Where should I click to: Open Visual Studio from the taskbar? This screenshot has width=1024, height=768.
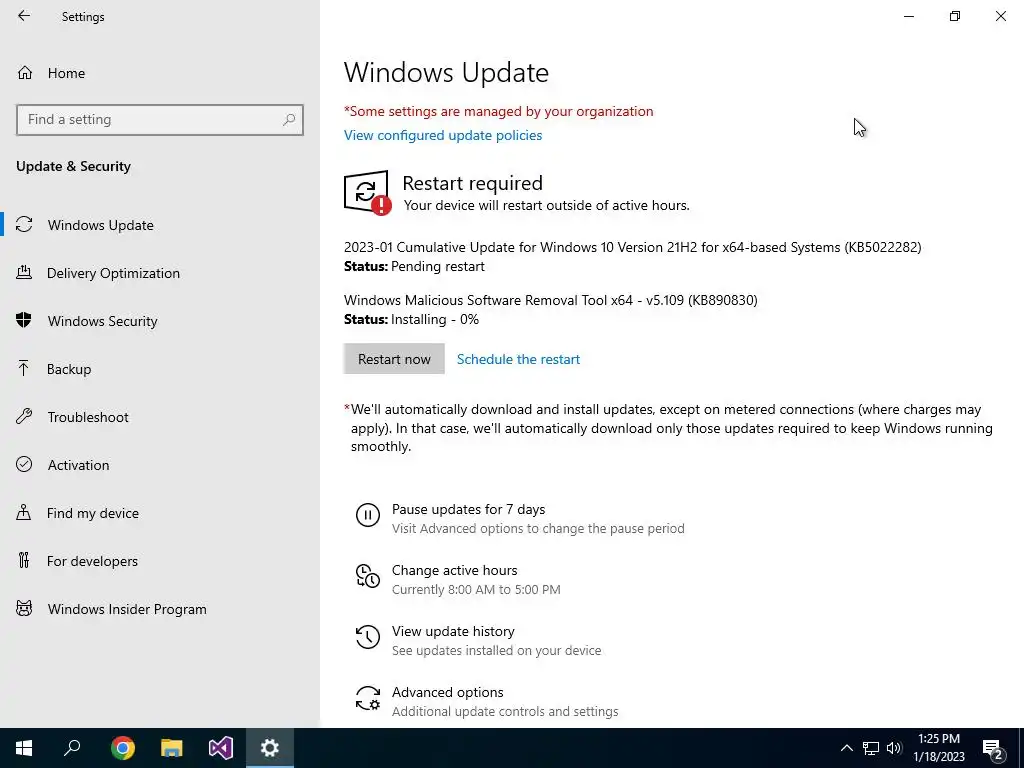point(221,748)
